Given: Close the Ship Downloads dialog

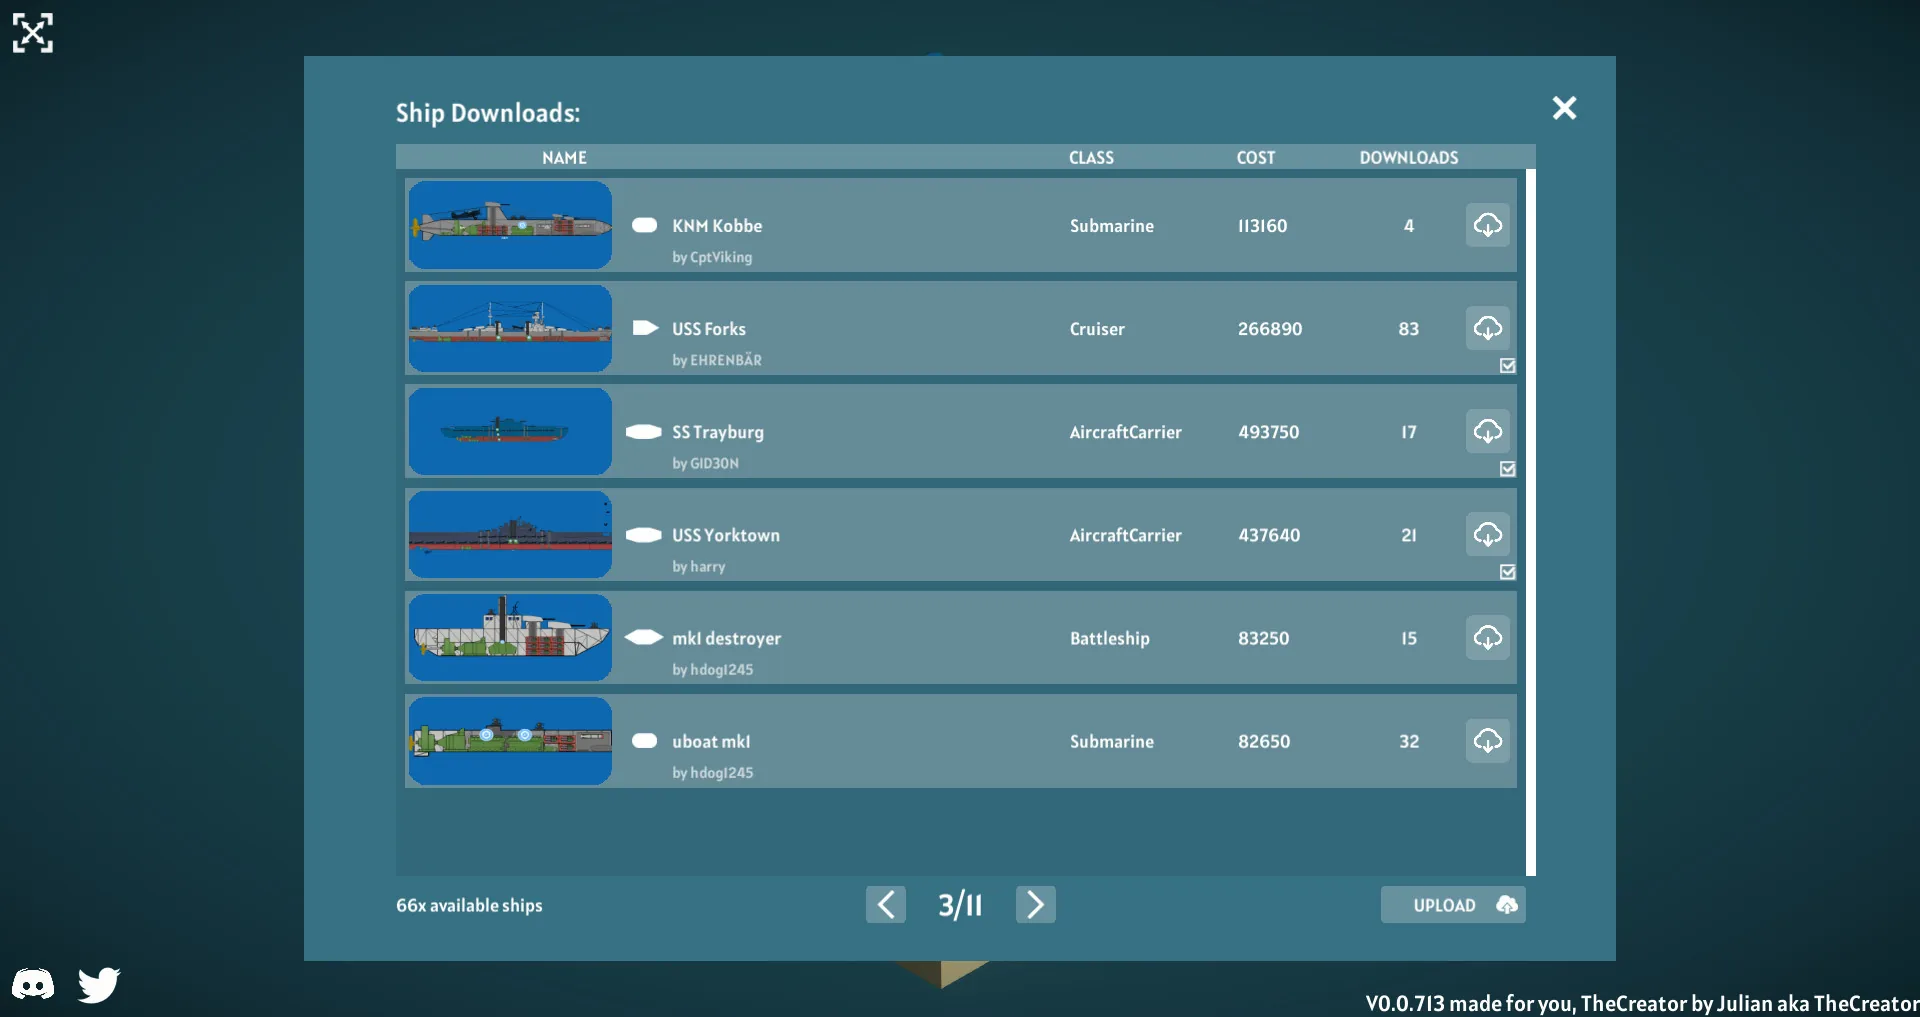Looking at the screenshot, I should coord(1564,108).
